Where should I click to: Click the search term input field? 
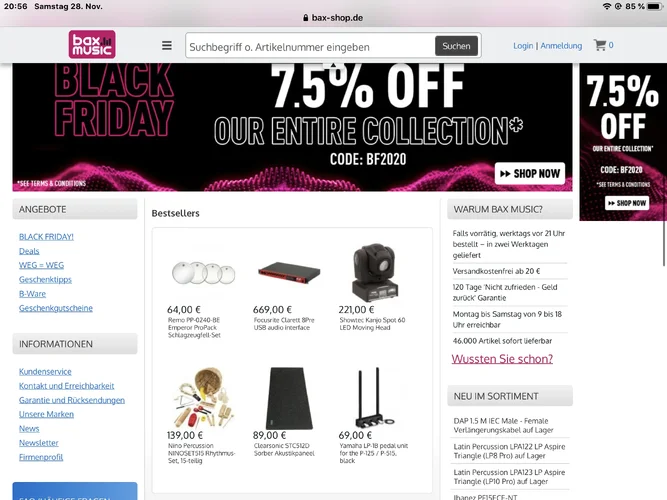coord(310,46)
